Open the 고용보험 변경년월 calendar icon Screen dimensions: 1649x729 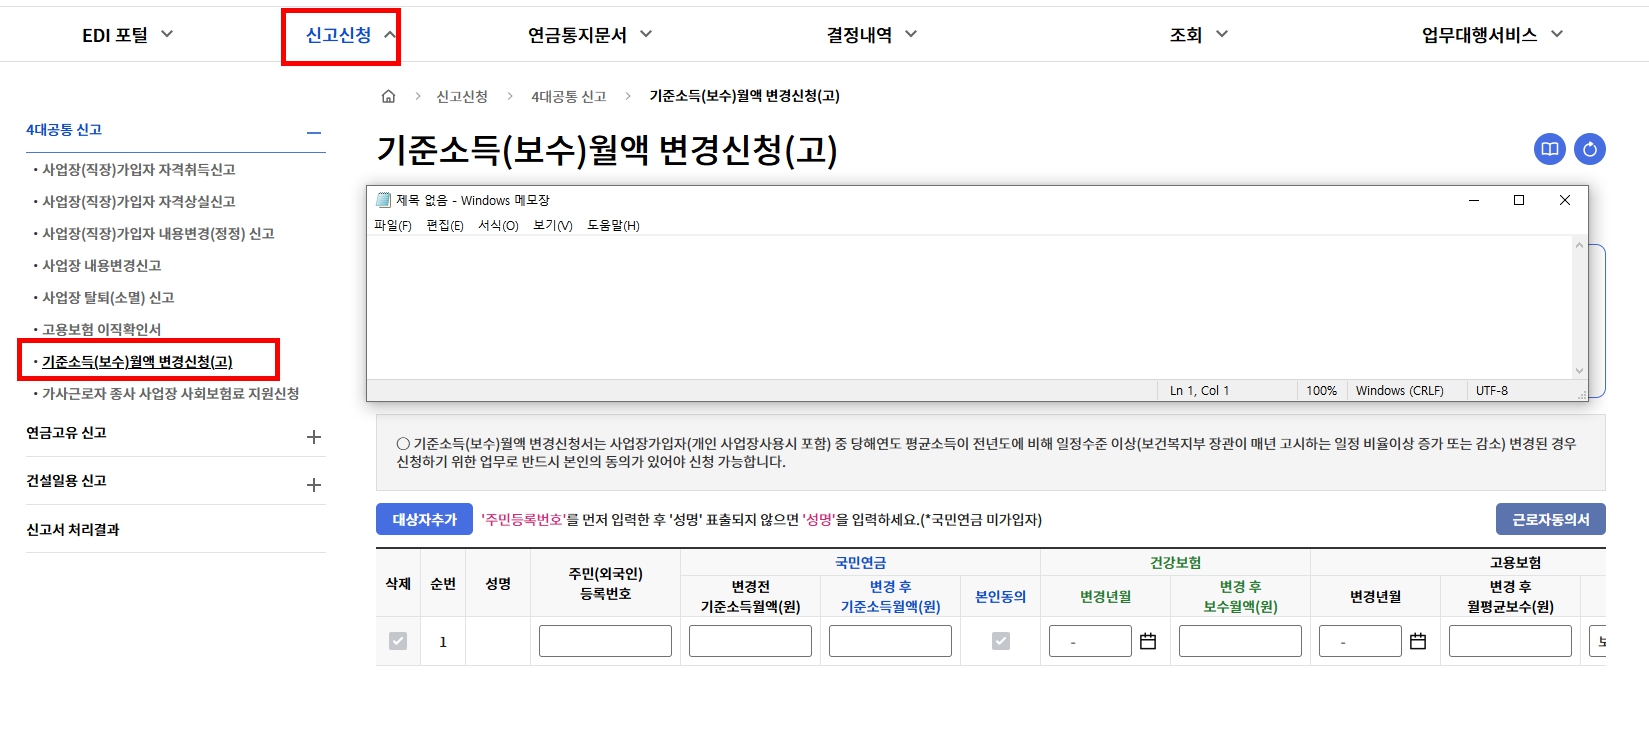click(1418, 641)
